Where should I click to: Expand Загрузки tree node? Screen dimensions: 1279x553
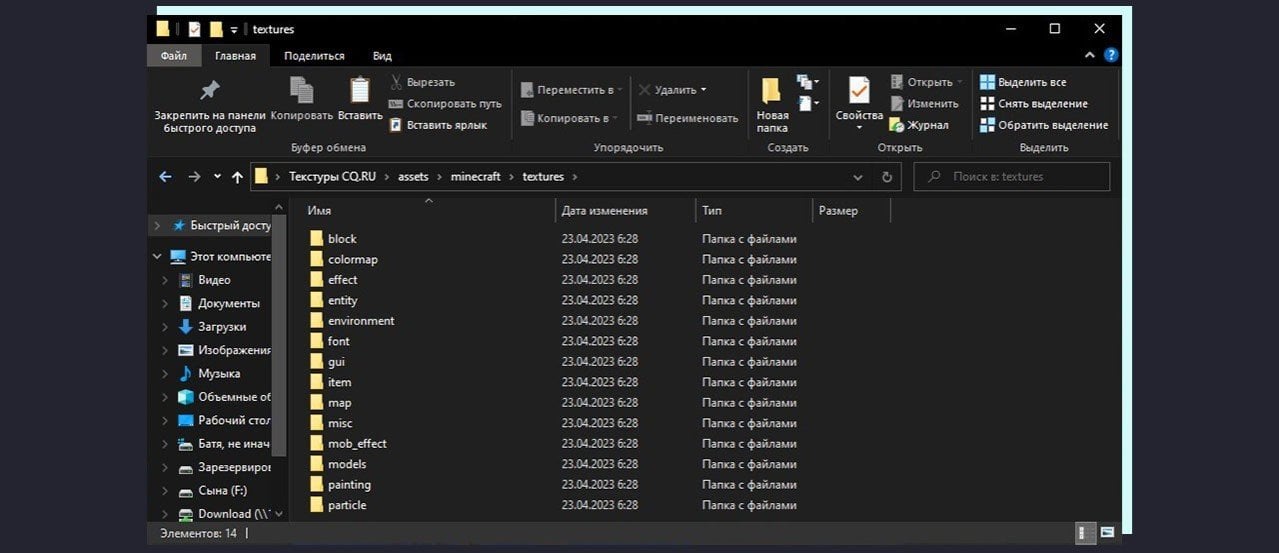coord(165,327)
